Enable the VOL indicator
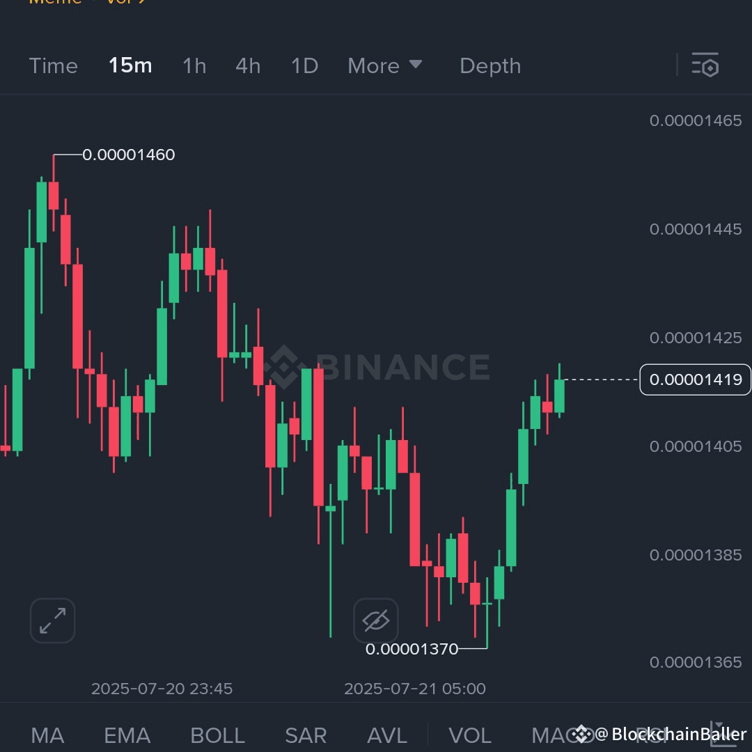Viewport: 752px width, 752px height. [470, 735]
